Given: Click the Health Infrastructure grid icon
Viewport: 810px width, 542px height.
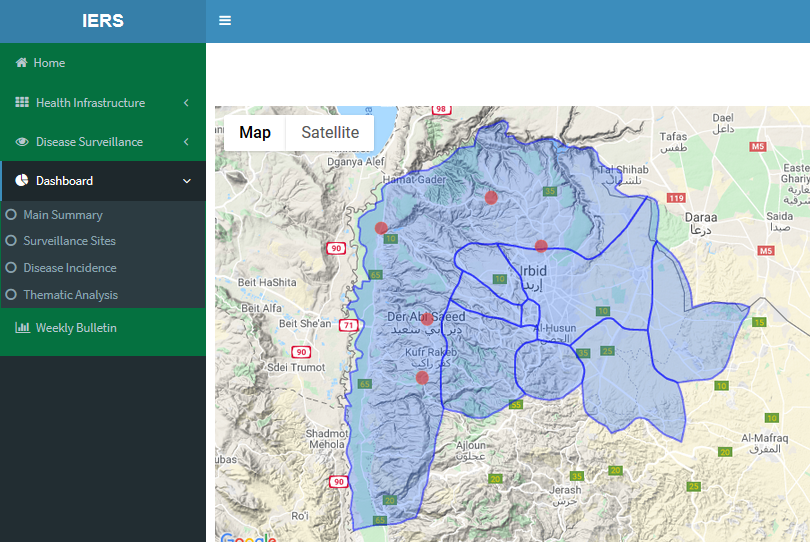Looking at the screenshot, I should [x=22, y=102].
